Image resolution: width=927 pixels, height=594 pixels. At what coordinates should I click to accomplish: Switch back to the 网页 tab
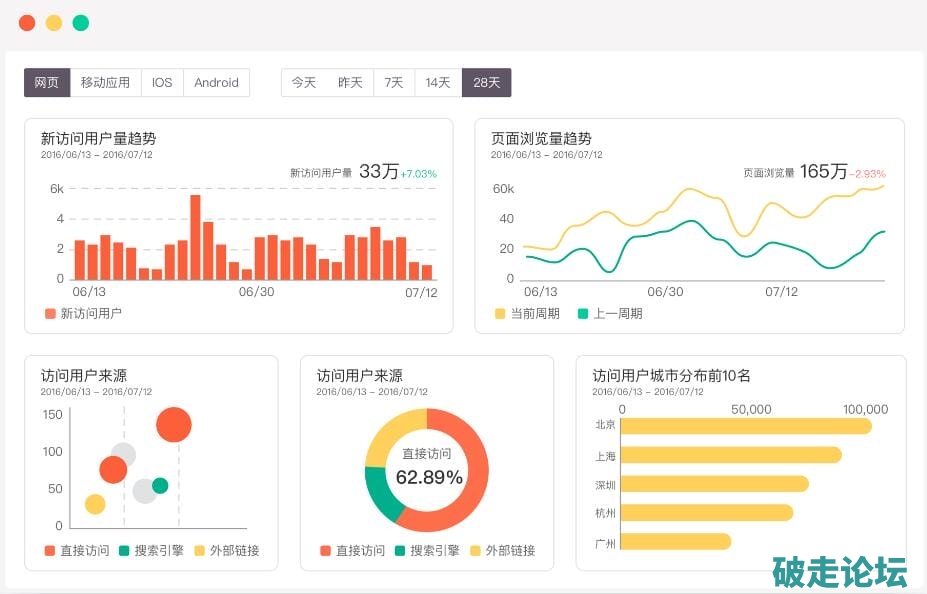pyautogui.click(x=47, y=83)
